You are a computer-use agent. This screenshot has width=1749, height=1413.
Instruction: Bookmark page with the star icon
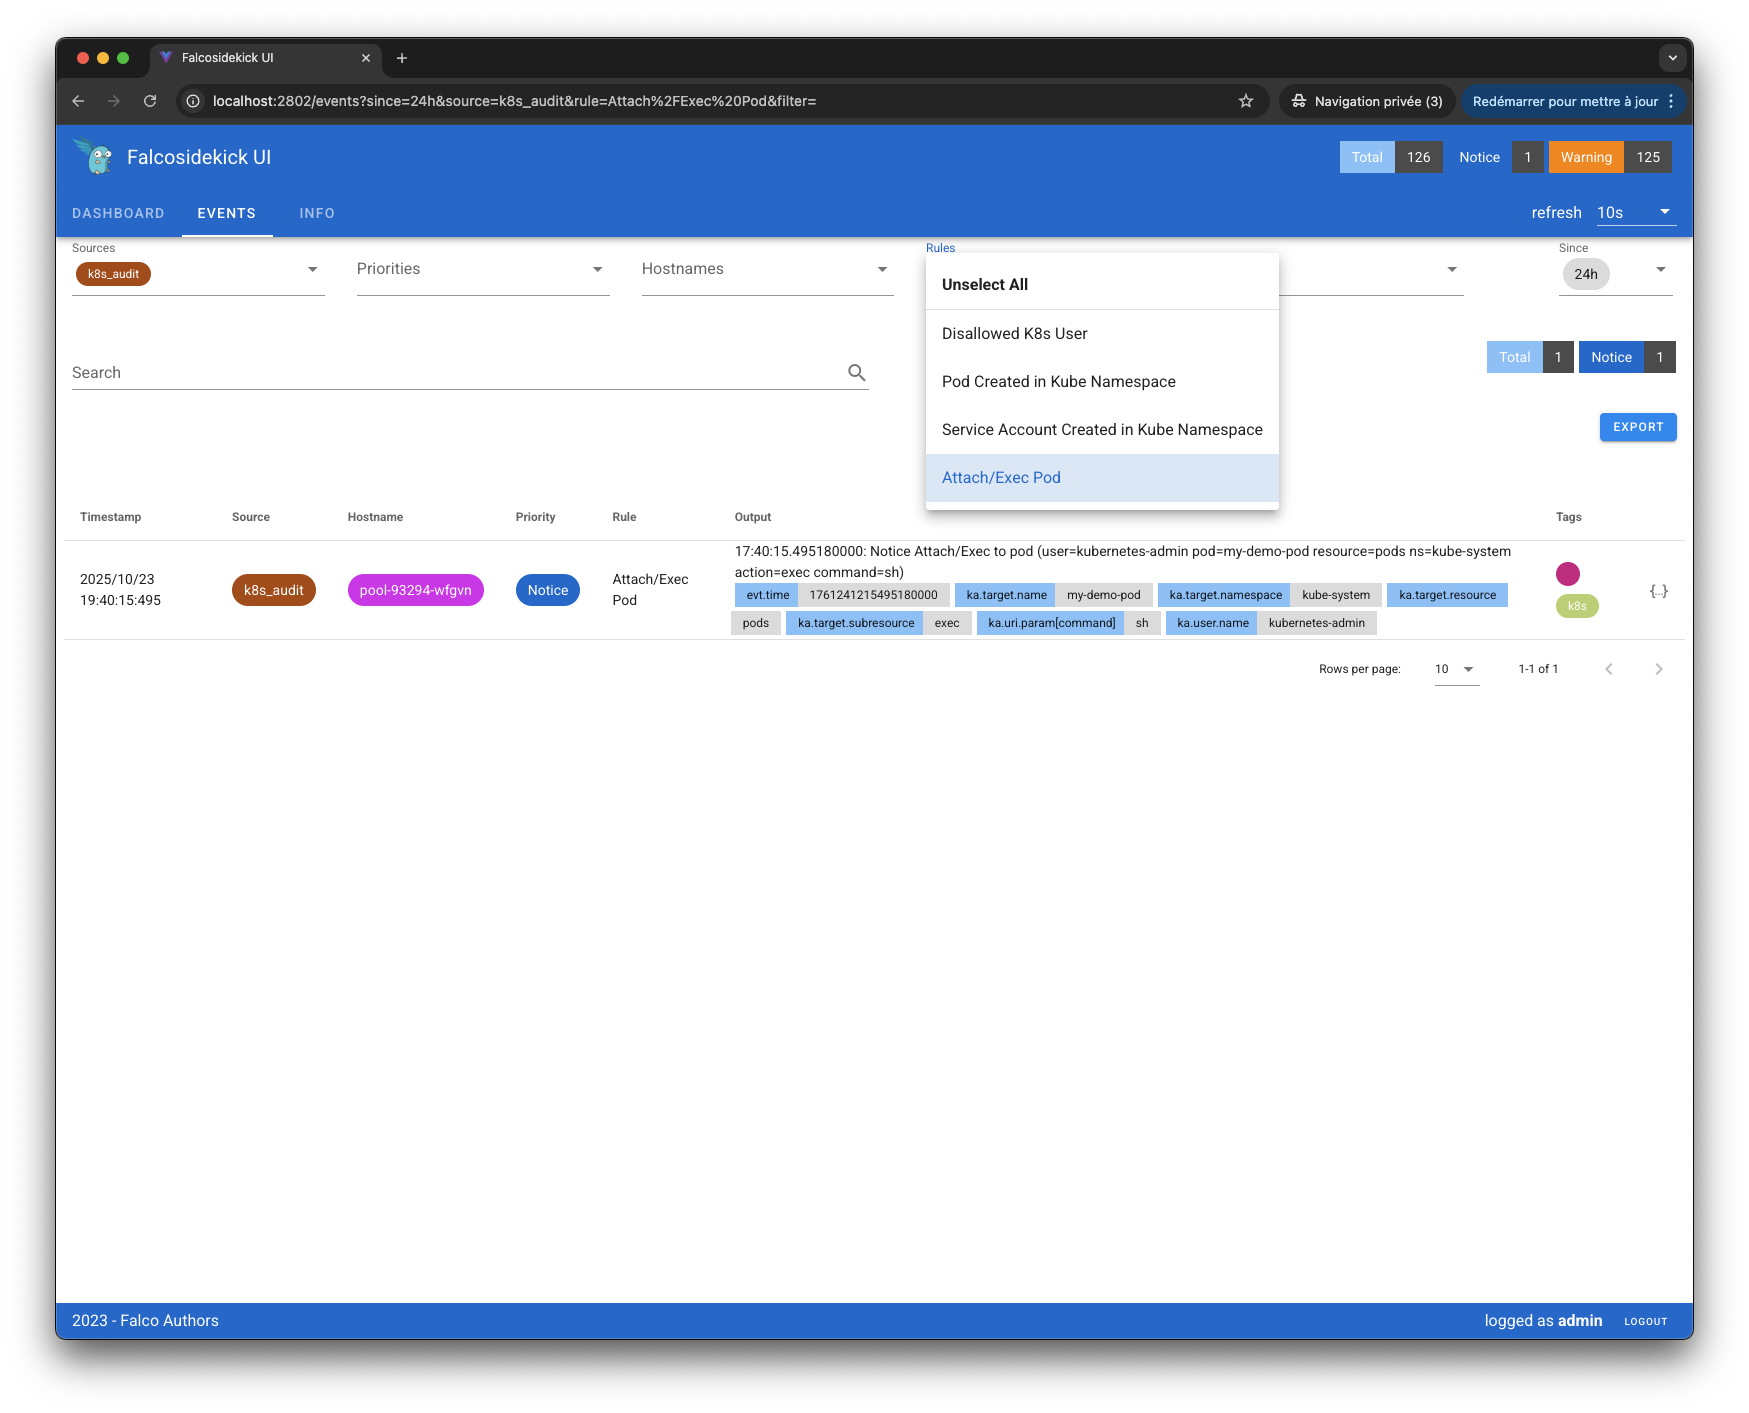tap(1245, 101)
